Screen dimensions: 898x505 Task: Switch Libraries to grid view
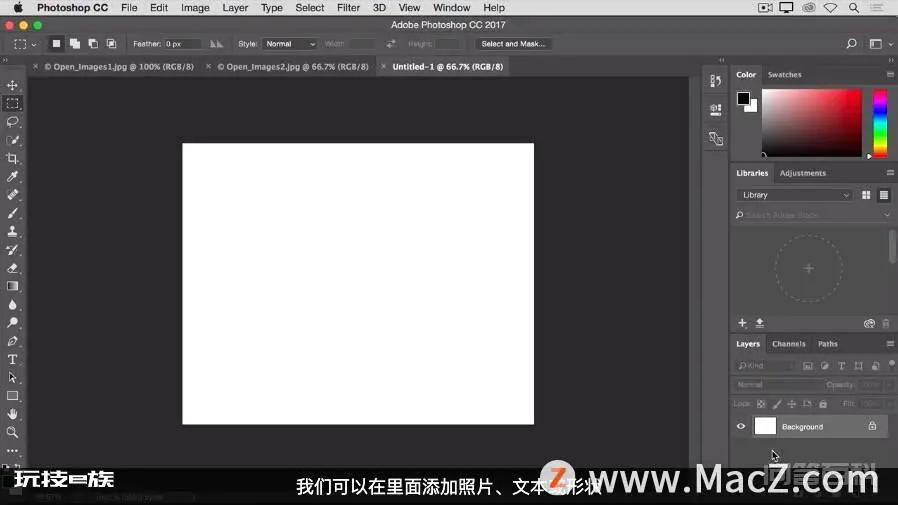(866, 195)
